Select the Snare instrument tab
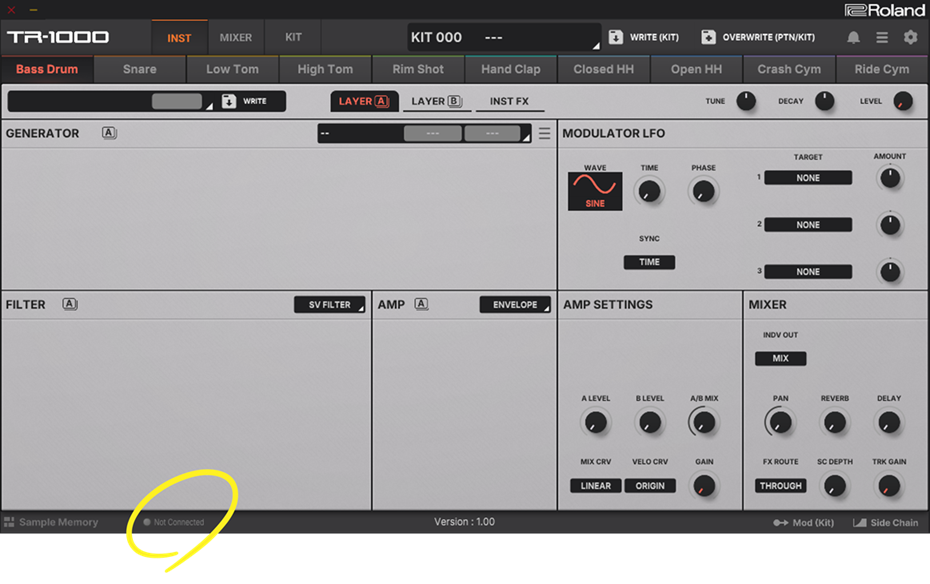This screenshot has height=584, width=930. click(x=140, y=69)
